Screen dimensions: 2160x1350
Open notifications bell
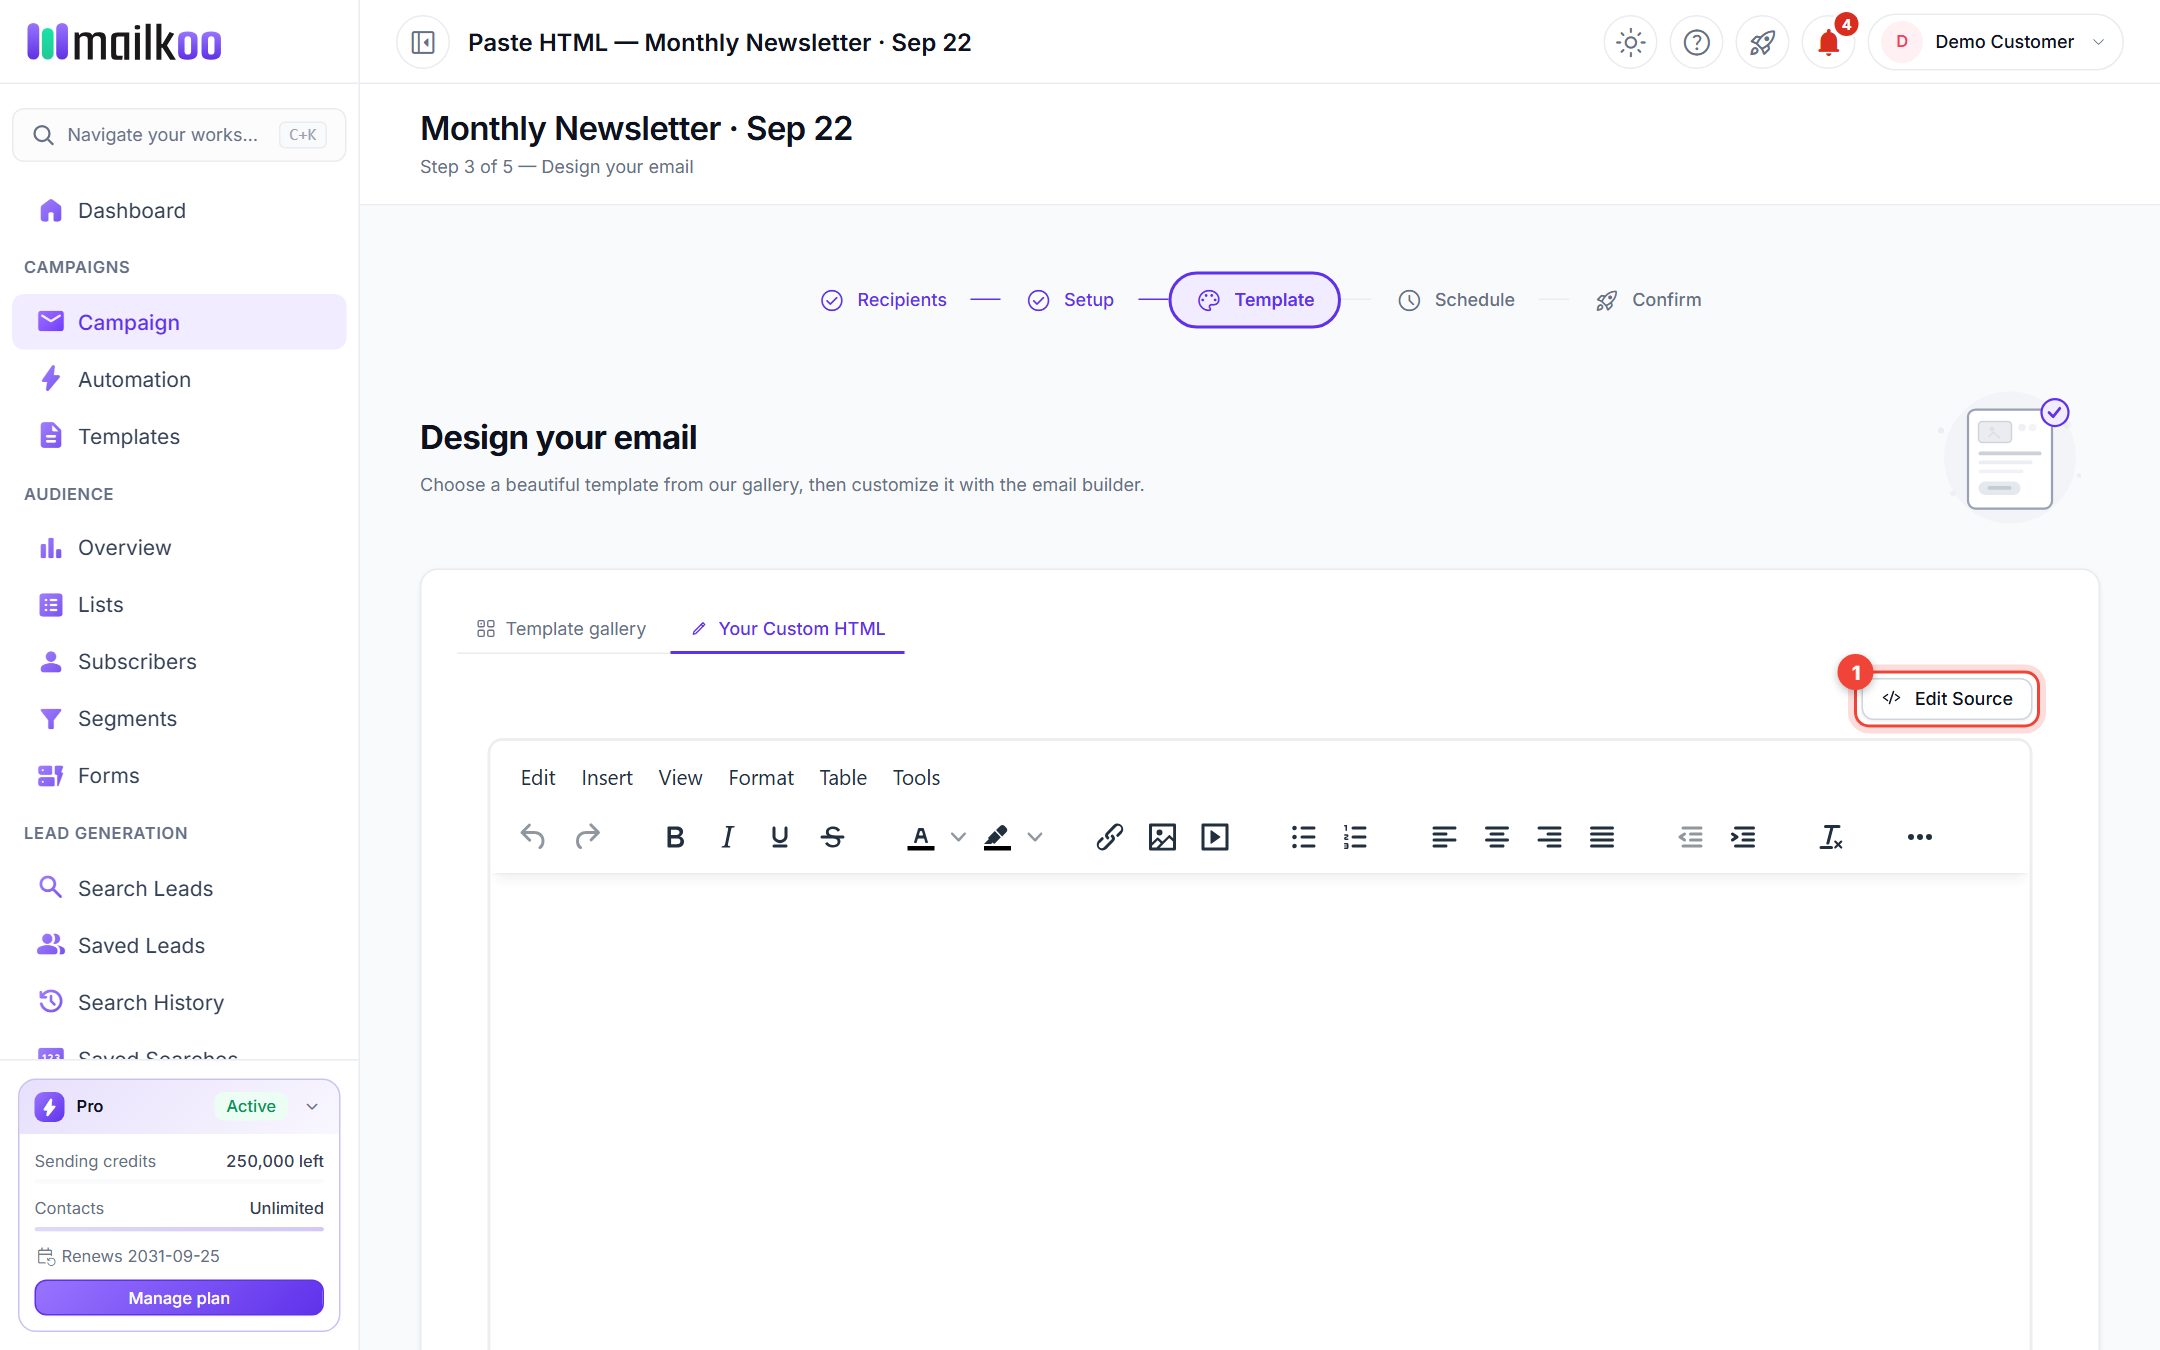tap(1828, 42)
